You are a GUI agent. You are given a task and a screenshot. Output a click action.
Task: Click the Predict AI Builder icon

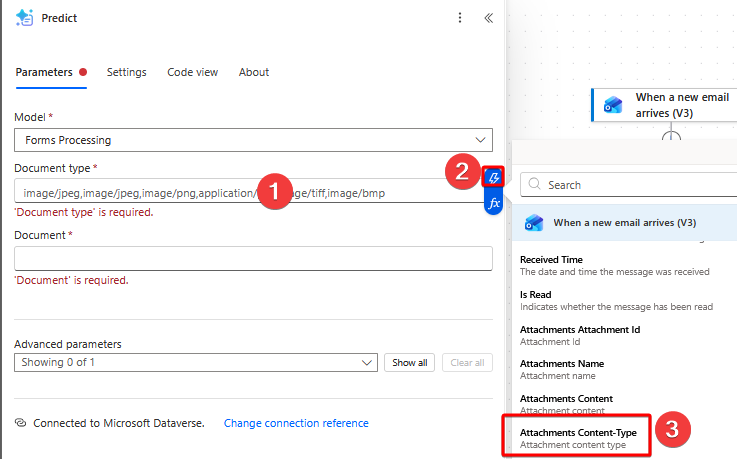[x=24, y=18]
